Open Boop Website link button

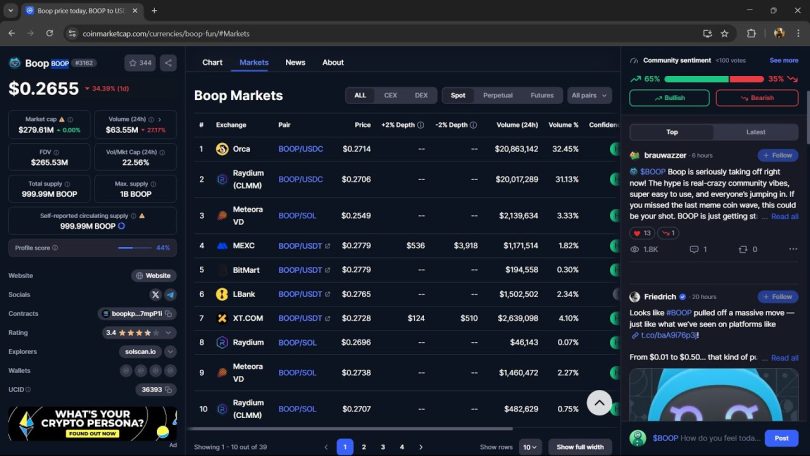(x=153, y=276)
